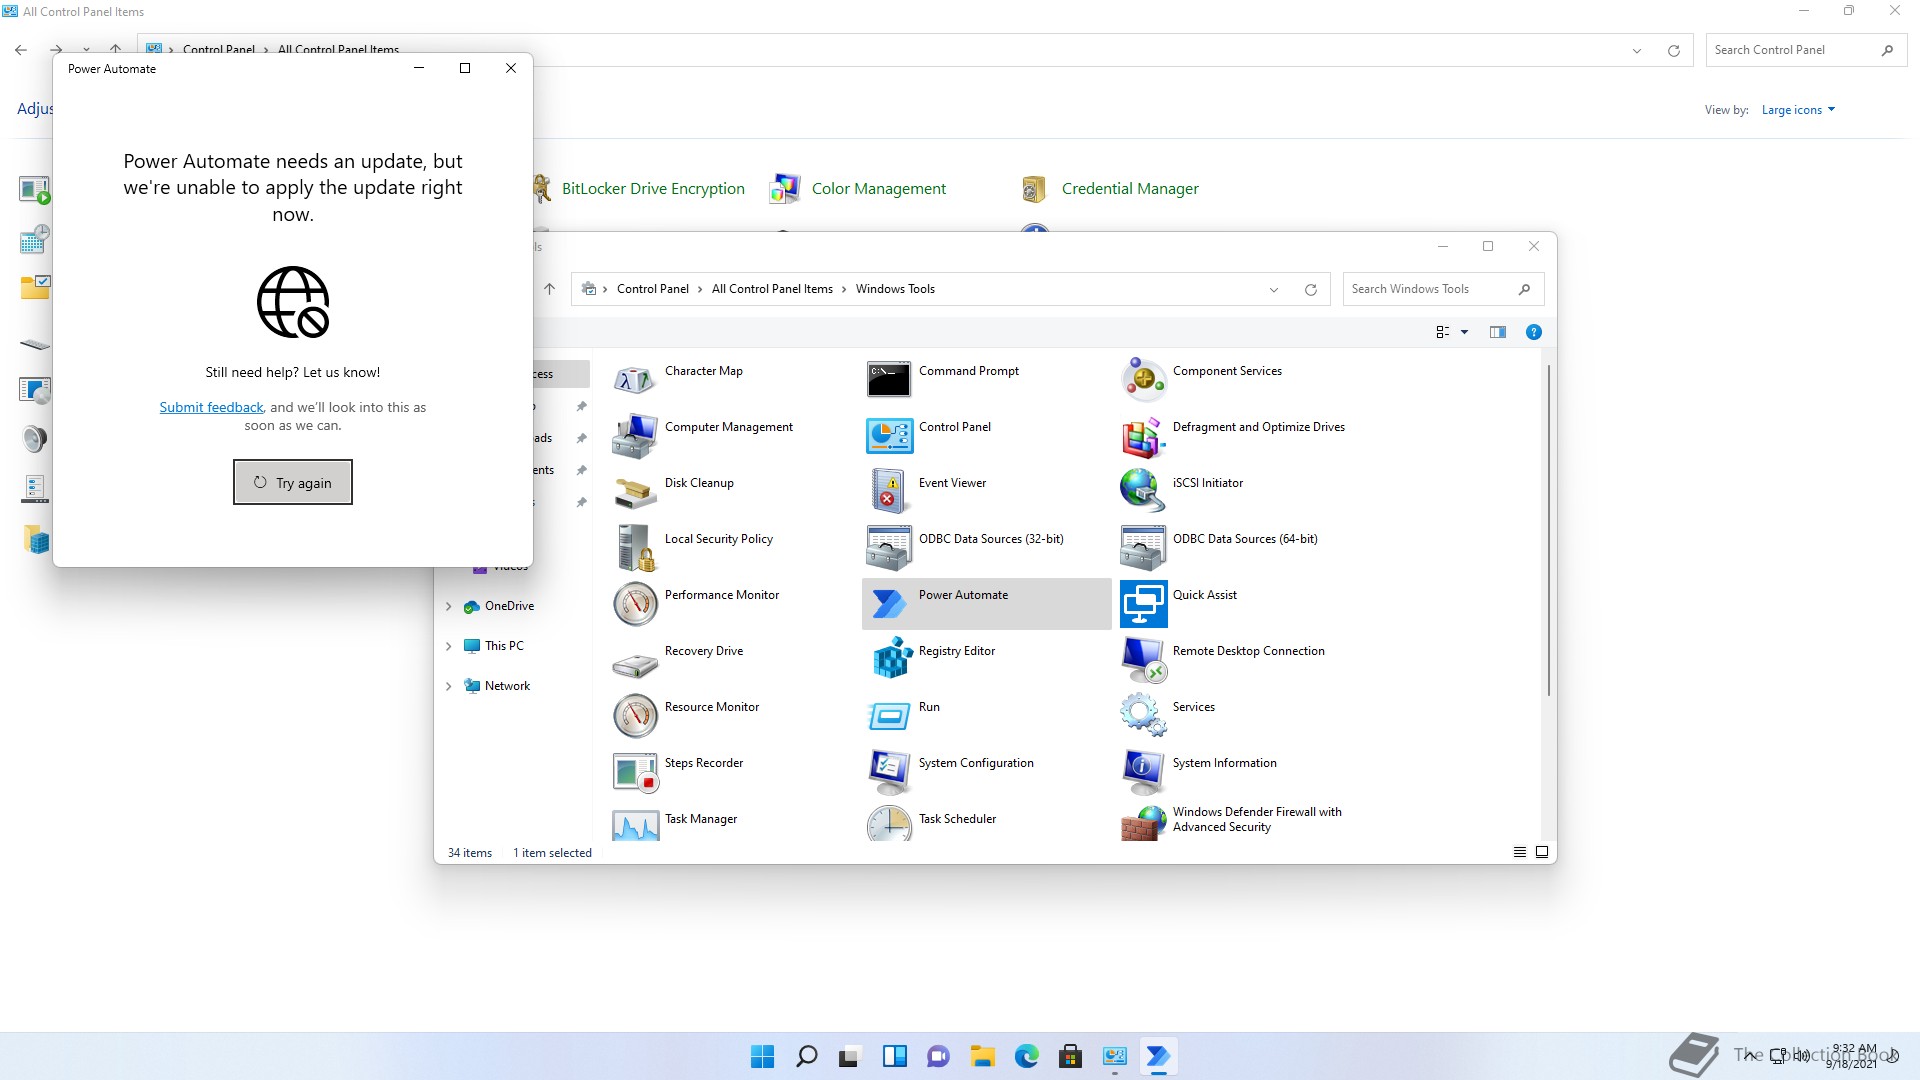This screenshot has height=1080, width=1920.
Task: Expand the This PC tree node
Action: point(449,646)
